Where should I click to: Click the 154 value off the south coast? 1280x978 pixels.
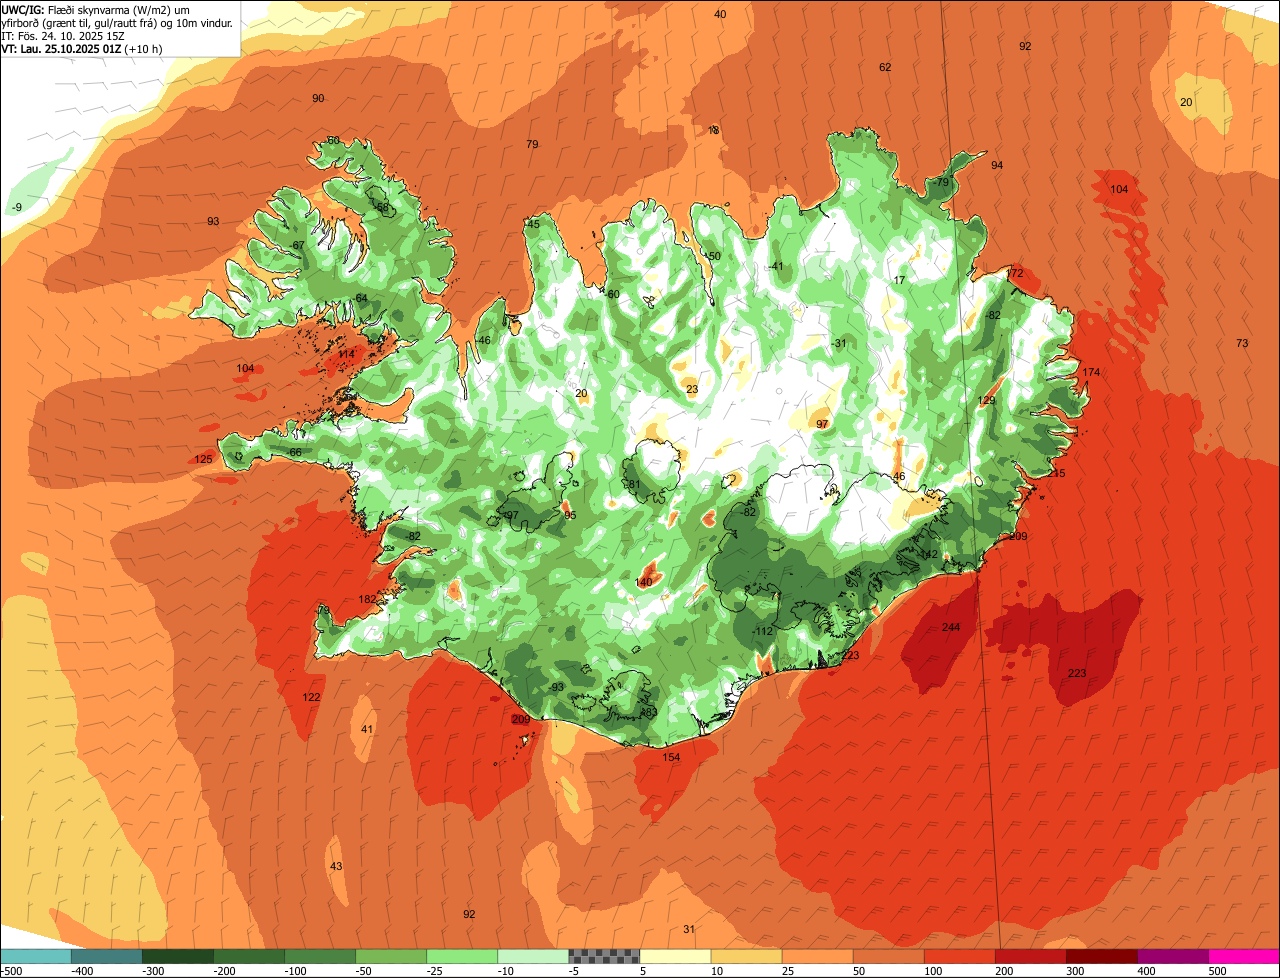[671, 757]
